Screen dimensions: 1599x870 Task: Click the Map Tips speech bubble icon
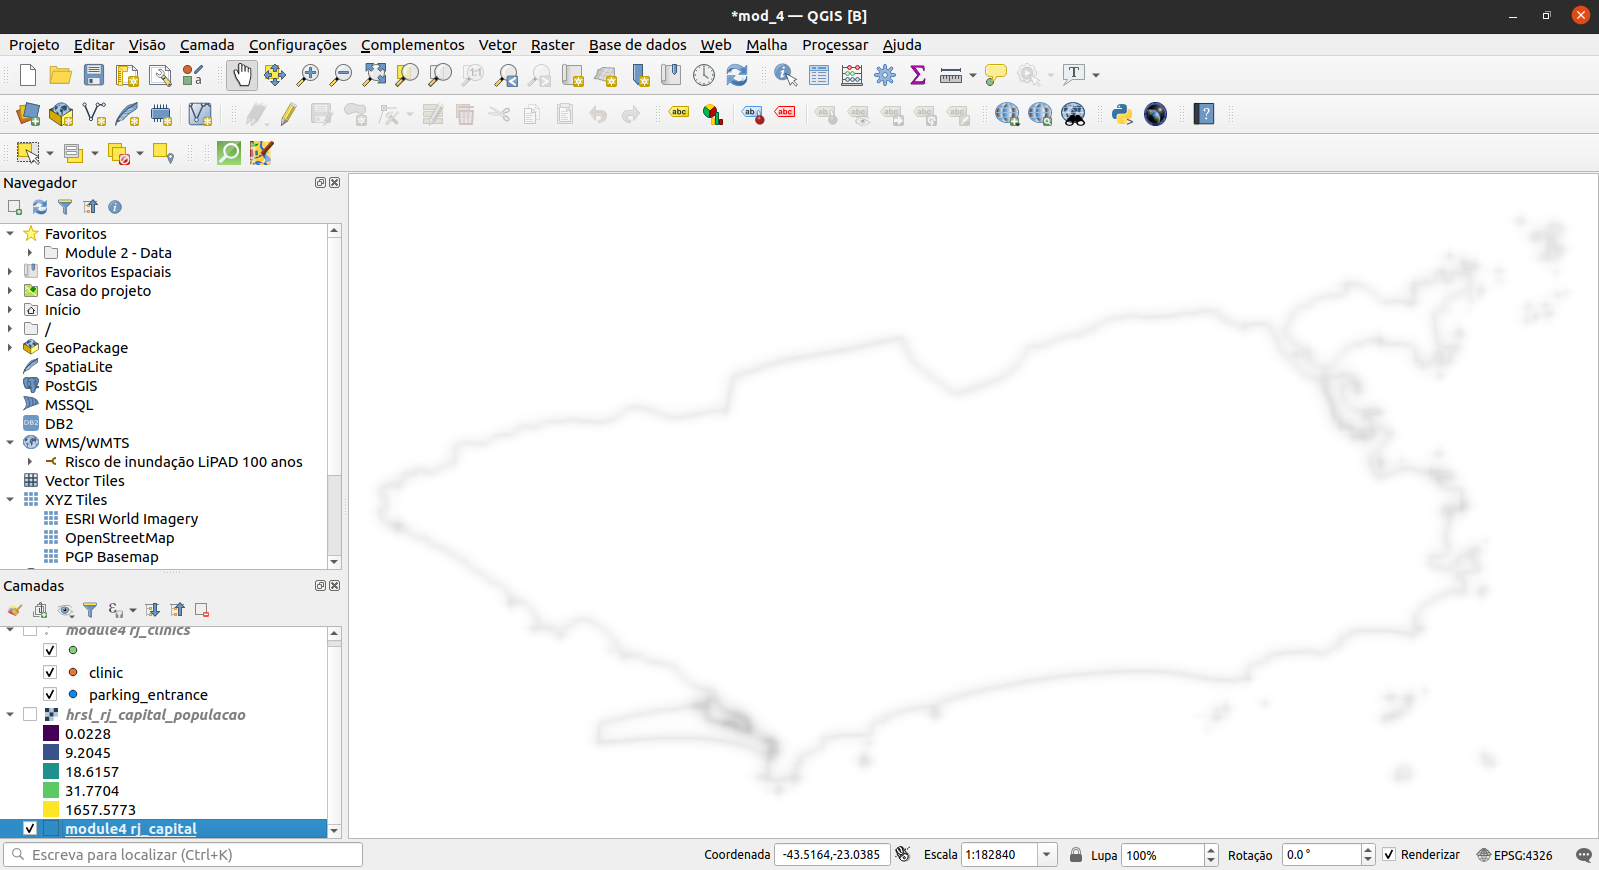tap(996, 75)
